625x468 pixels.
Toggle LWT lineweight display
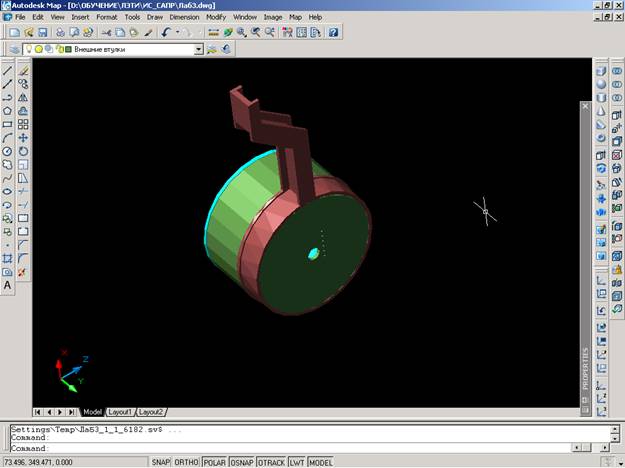coord(297,462)
